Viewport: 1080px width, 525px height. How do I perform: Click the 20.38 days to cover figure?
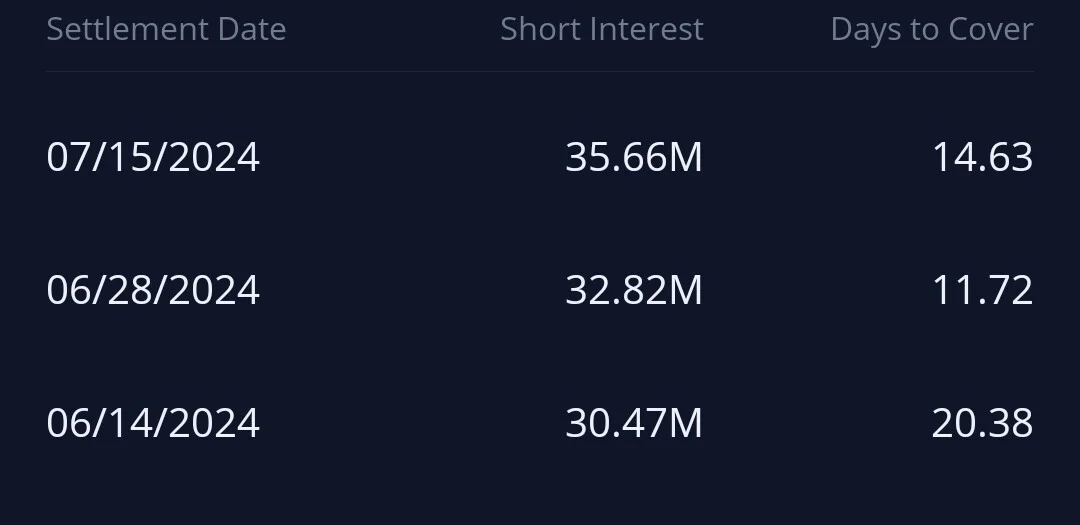tap(982, 423)
